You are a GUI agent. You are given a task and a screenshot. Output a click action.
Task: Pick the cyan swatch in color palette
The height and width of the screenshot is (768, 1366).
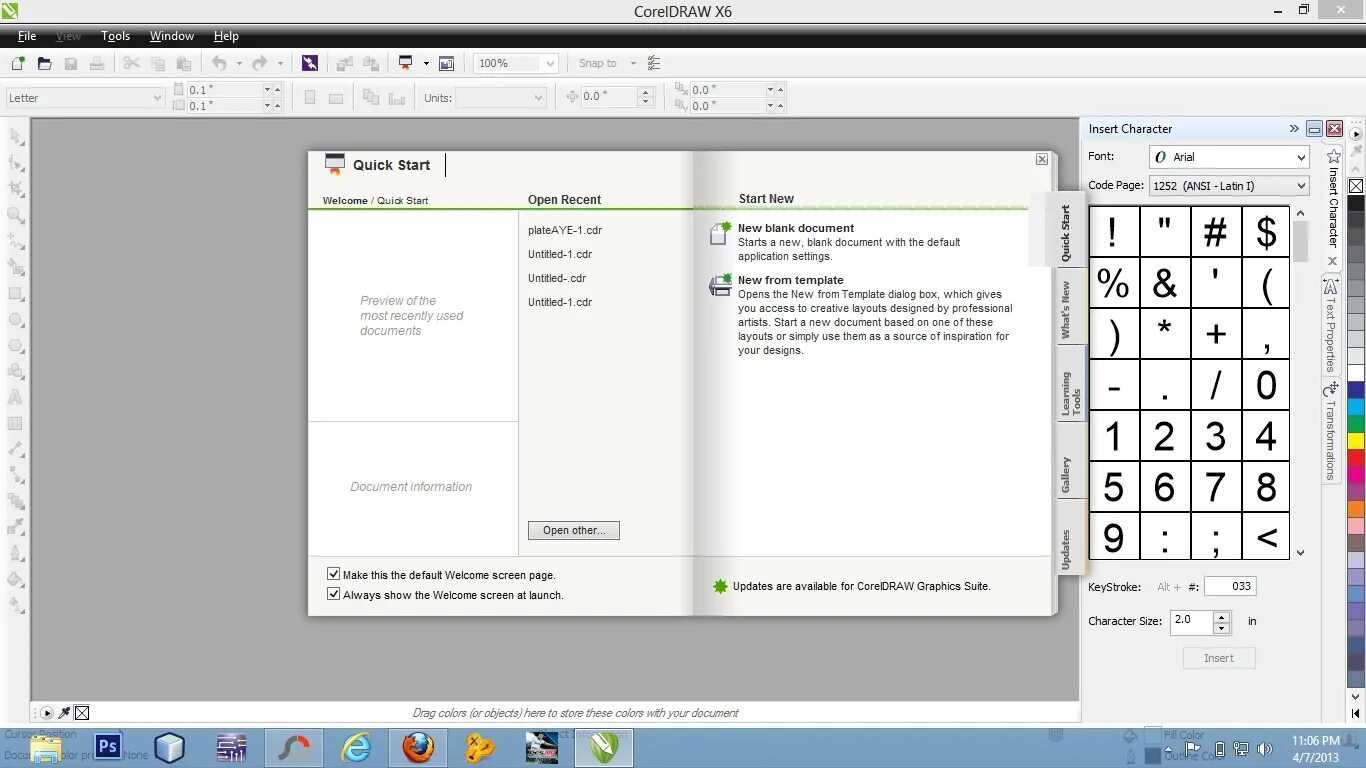(1356, 408)
